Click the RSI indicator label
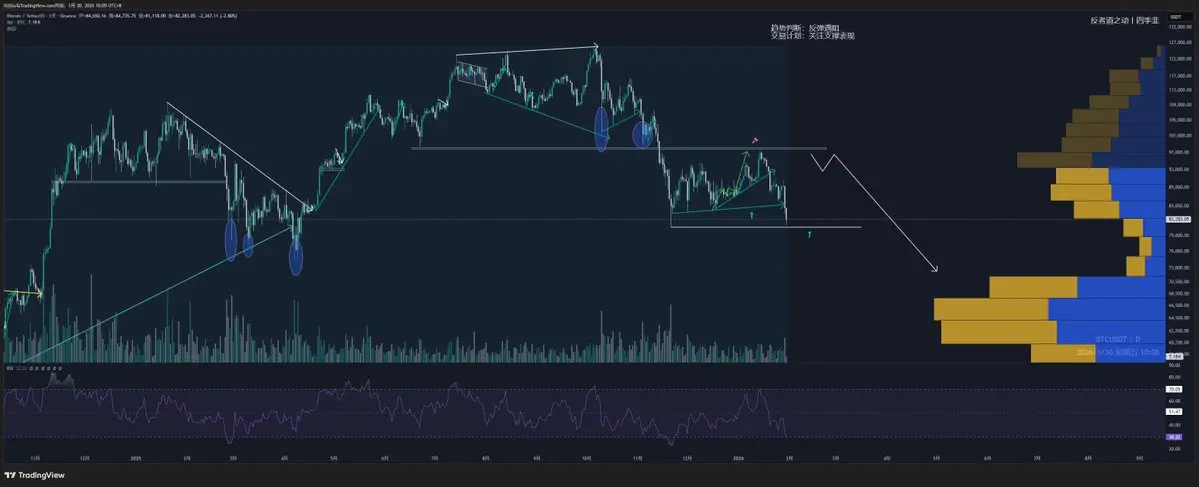Viewport: 1199px width, 487px height. (x=11, y=368)
